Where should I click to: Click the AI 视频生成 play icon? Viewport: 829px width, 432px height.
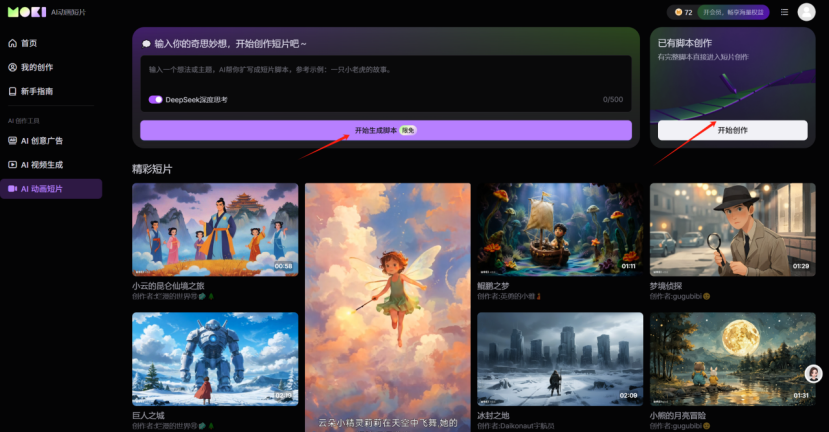[x=13, y=164]
